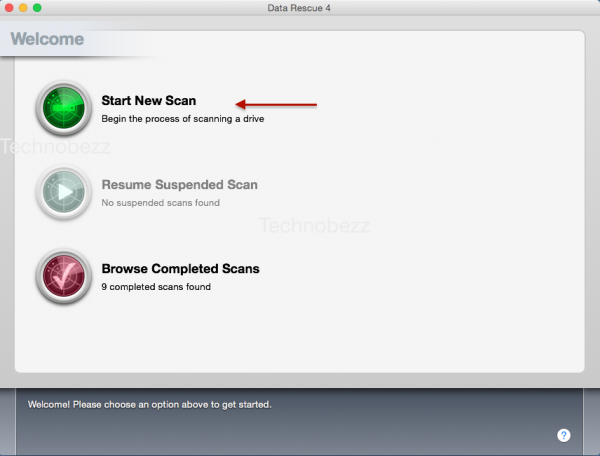Zoom the window using the green button
Viewport: 600px width, 456px height.
point(37,8)
